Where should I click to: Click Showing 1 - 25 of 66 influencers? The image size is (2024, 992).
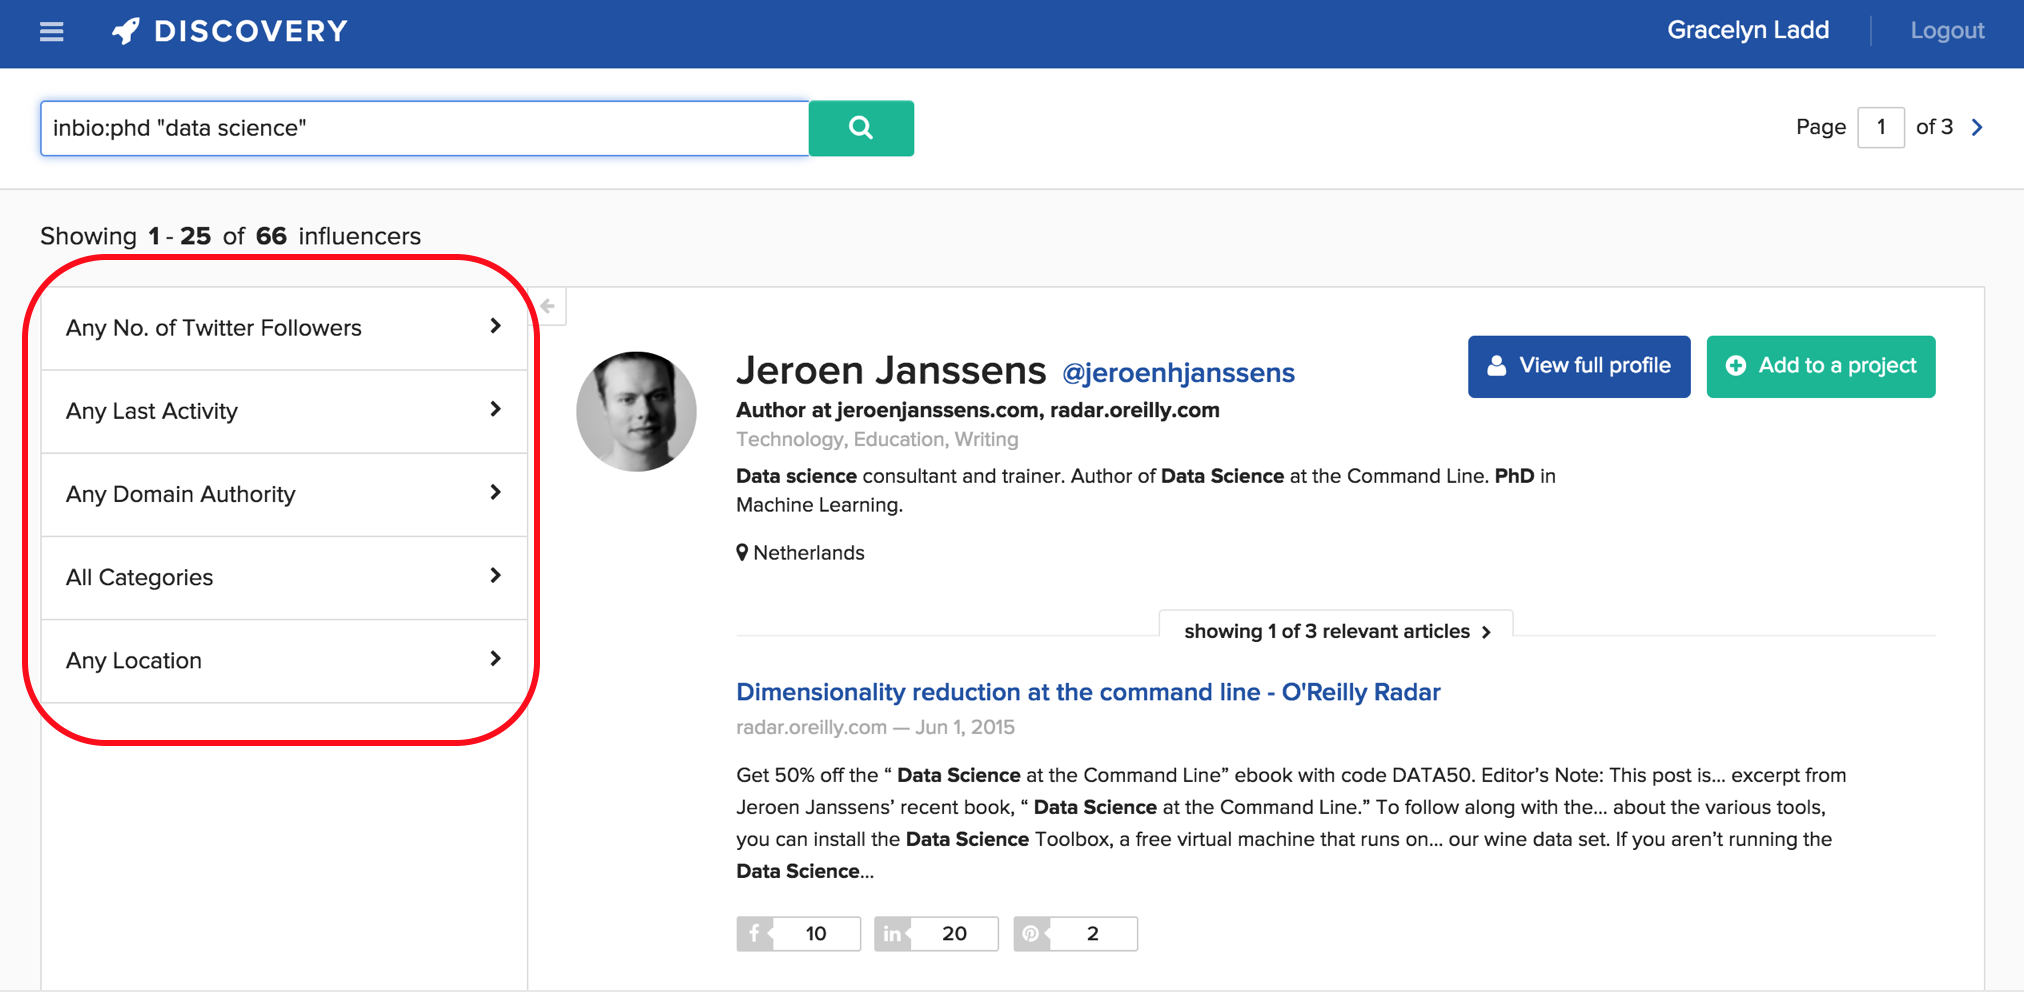click(230, 236)
